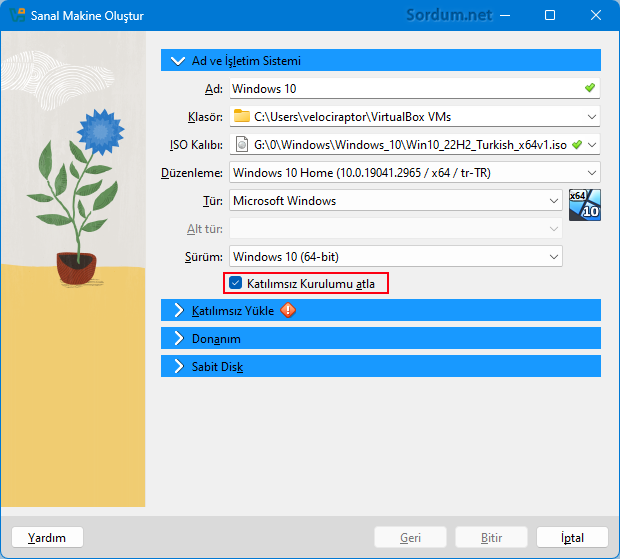The height and width of the screenshot is (559, 620).
Task: Click the green checkmark in ISO Kalıbı field
Action: coord(577,145)
